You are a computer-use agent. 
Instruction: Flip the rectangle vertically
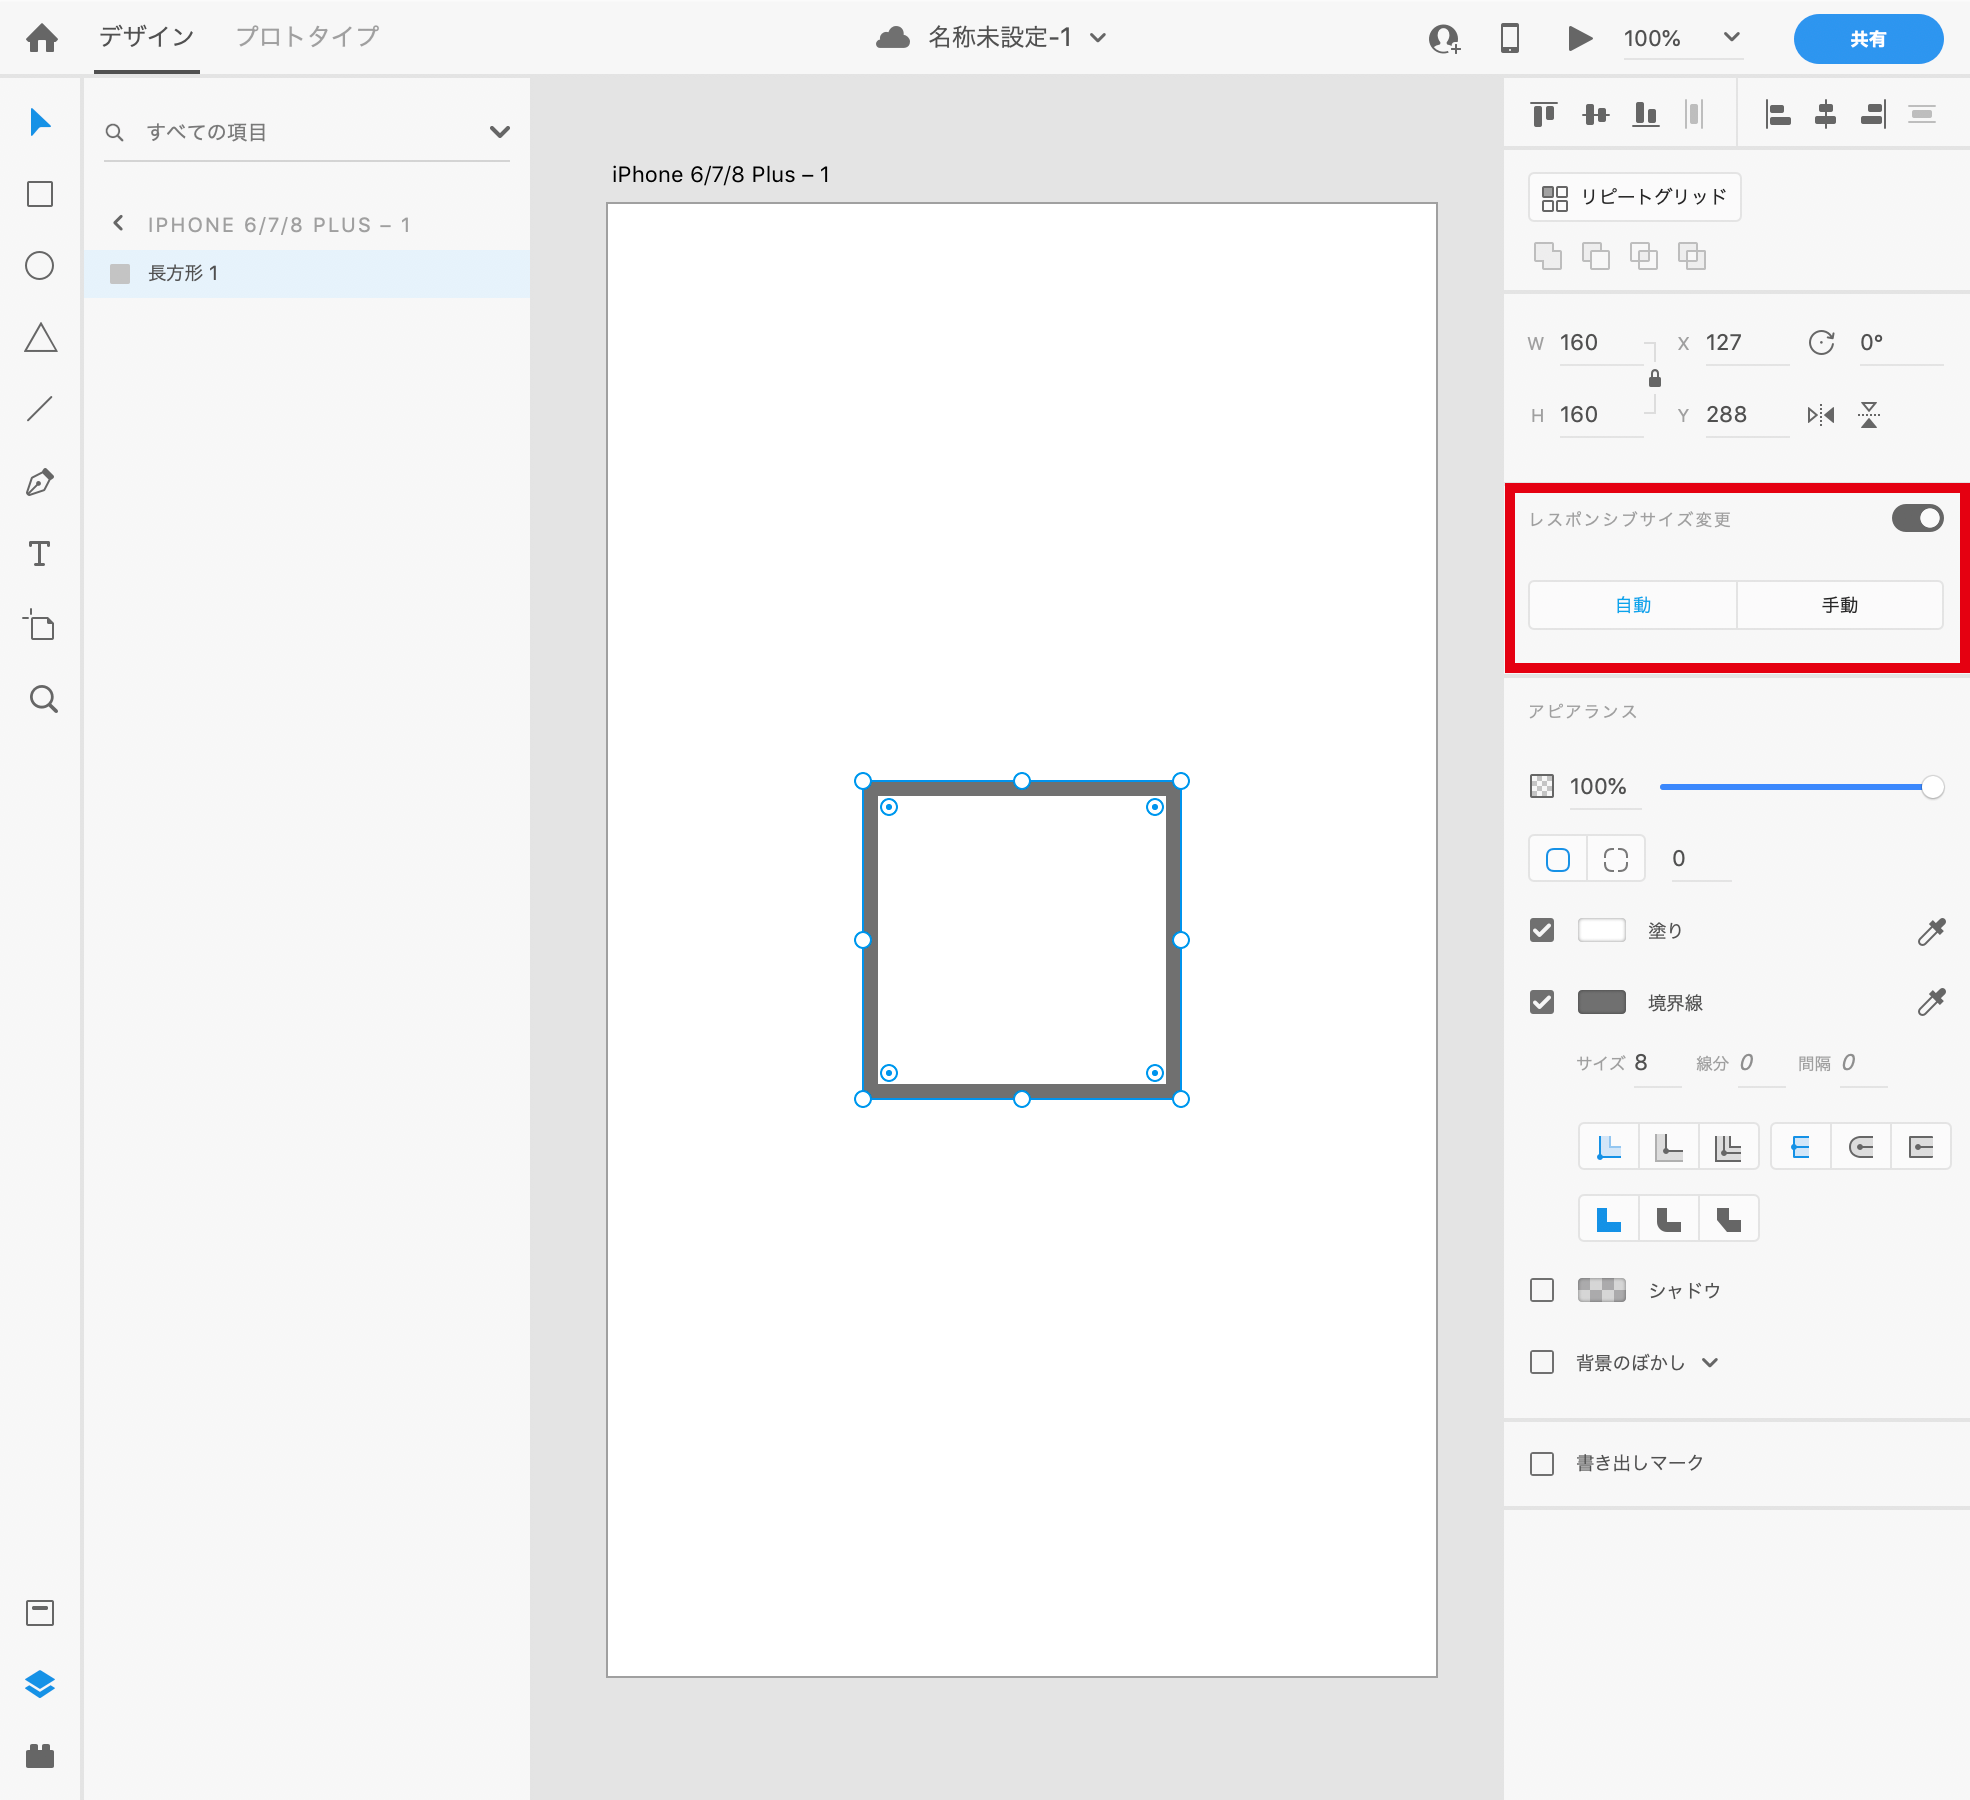pyautogui.click(x=1869, y=414)
